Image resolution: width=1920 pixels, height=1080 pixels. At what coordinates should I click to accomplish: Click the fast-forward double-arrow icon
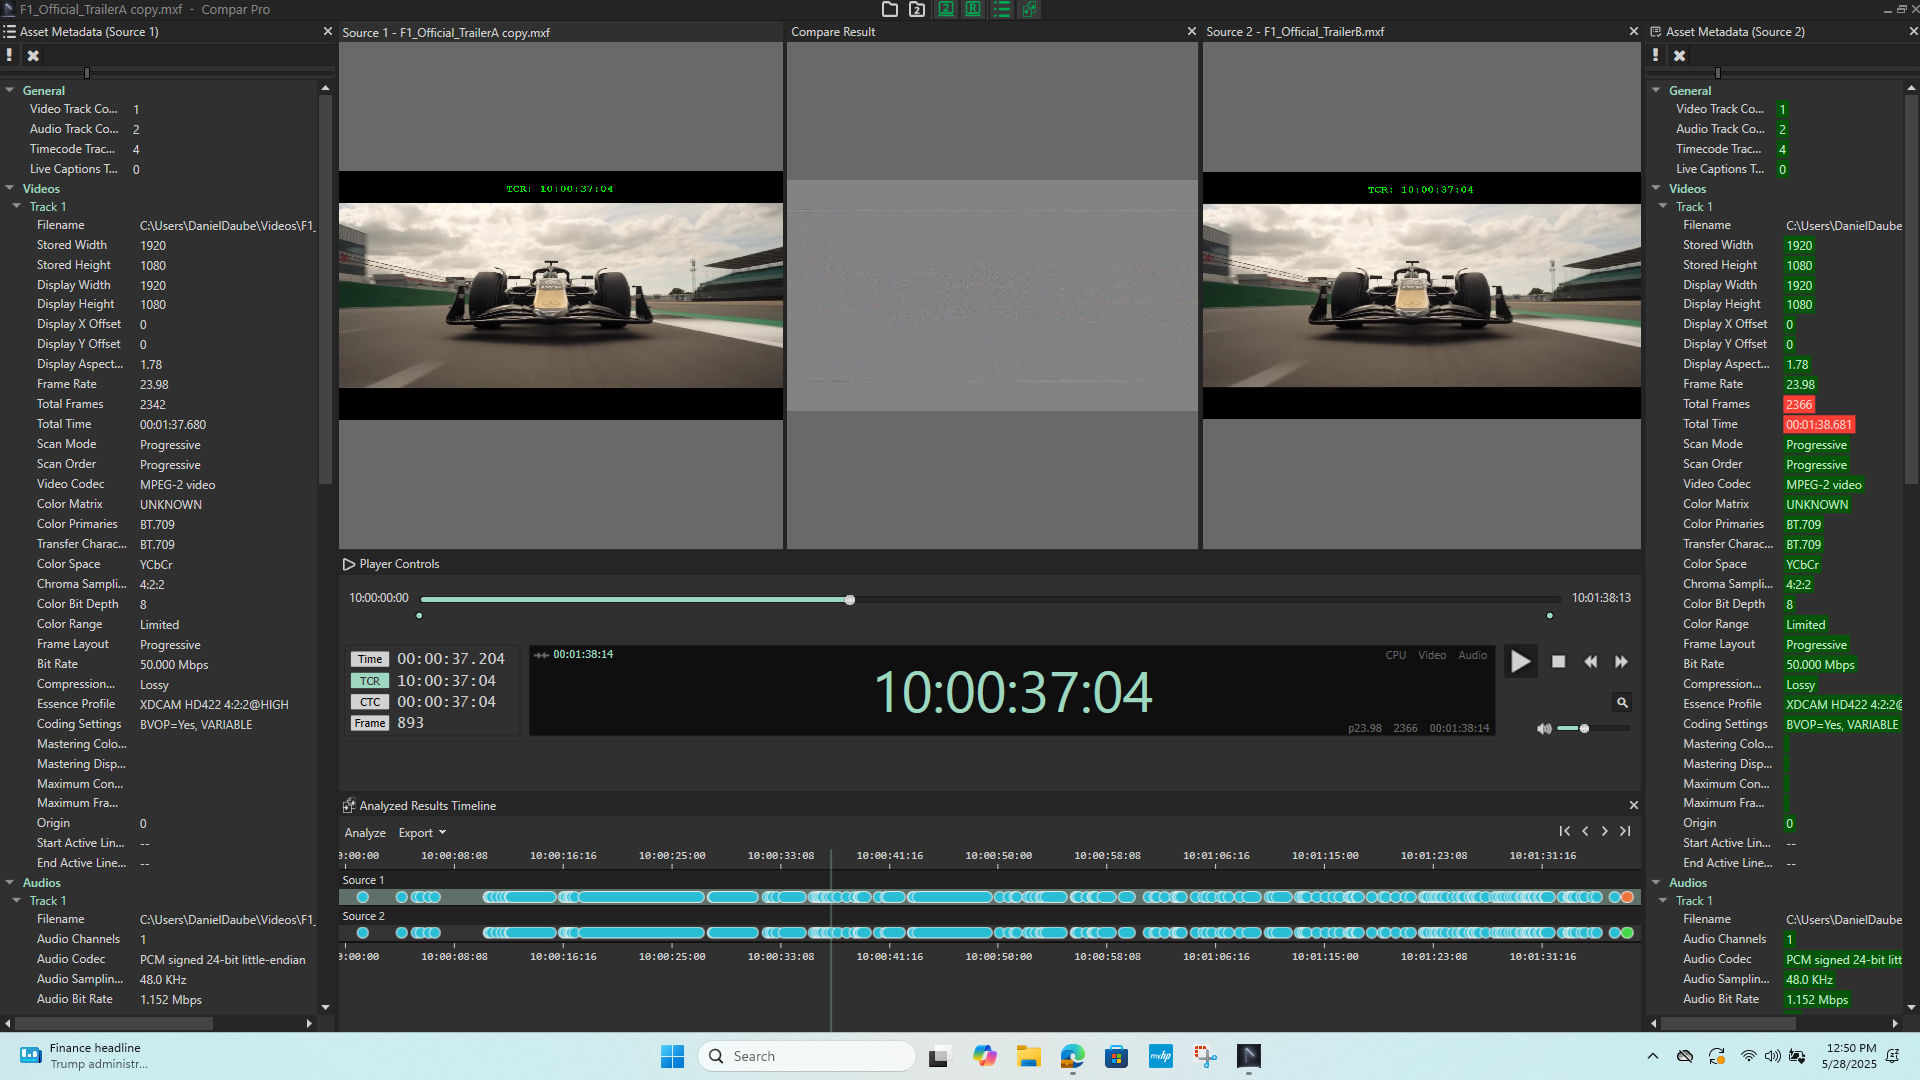1621,662
